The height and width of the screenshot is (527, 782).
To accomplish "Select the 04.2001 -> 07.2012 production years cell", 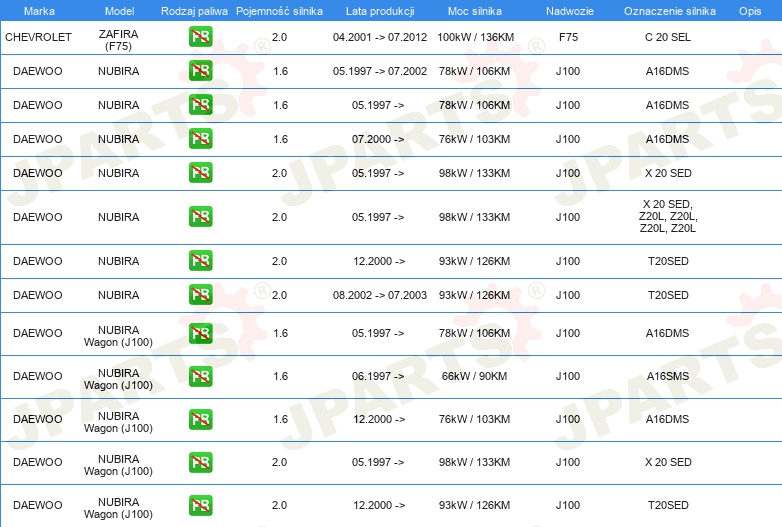I will [380, 37].
